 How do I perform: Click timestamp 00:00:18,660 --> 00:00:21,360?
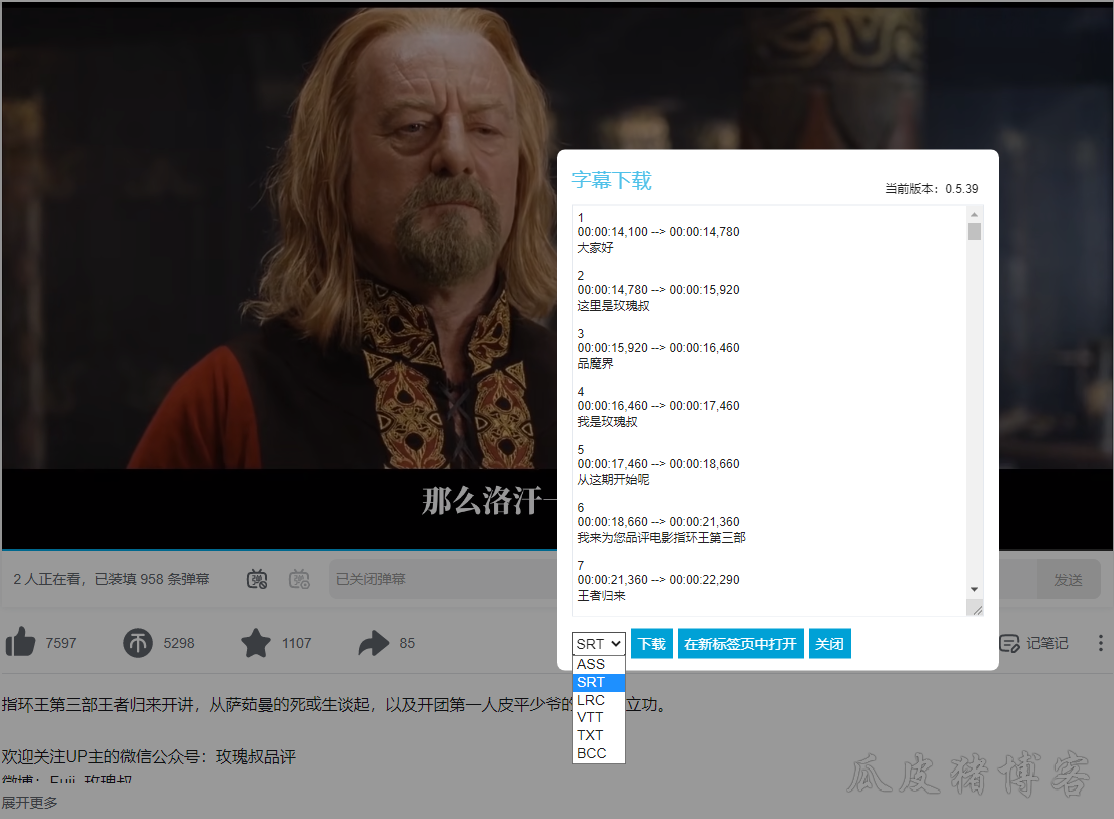point(659,522)
